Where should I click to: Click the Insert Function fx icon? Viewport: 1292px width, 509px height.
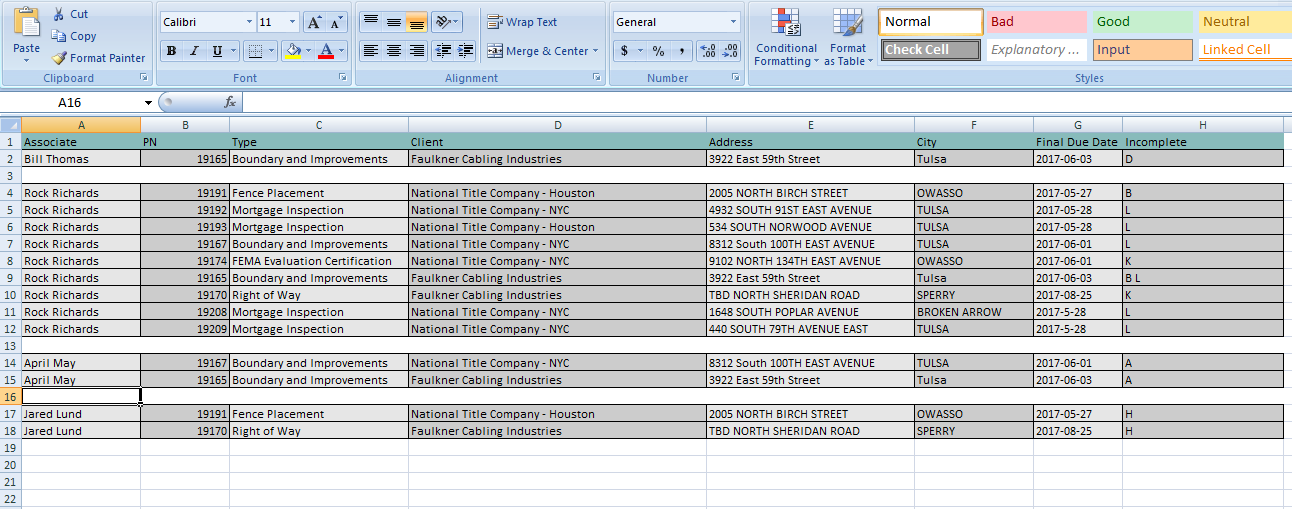coord(230,102)
